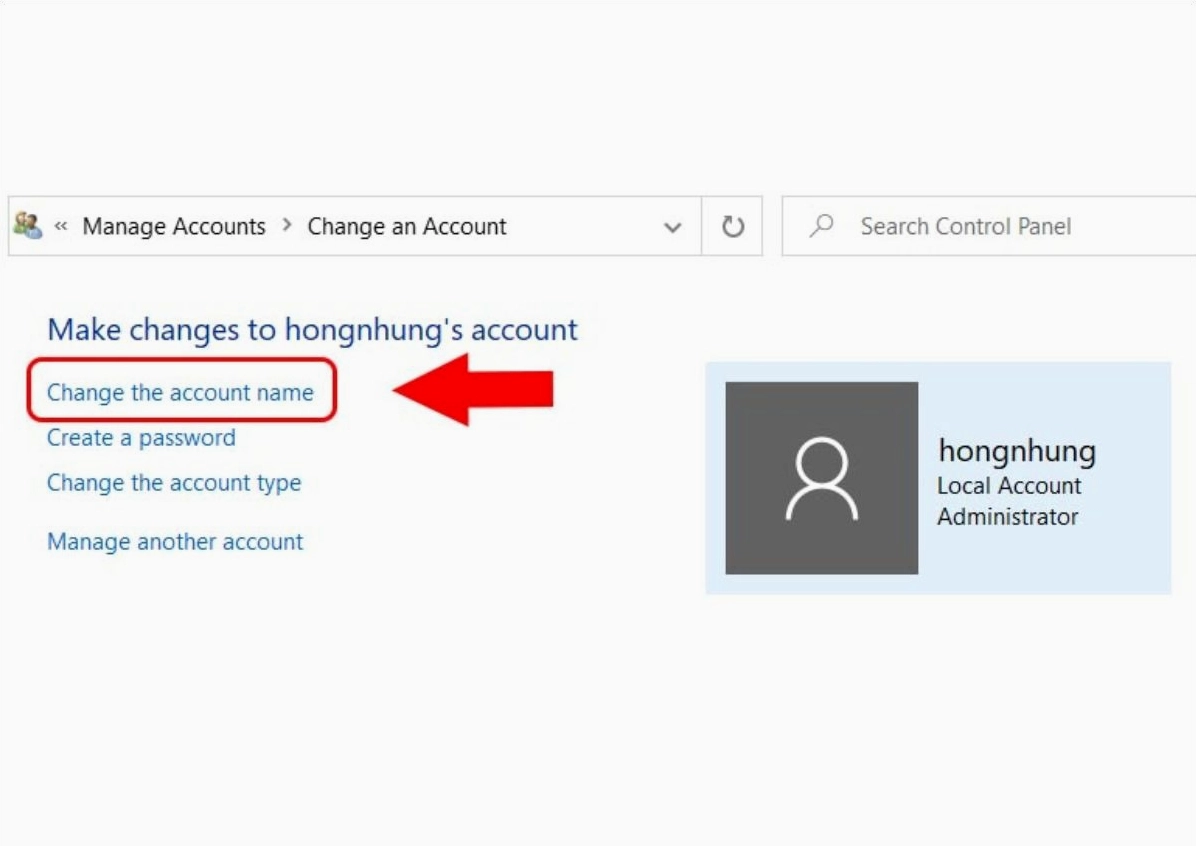
Task: Select the hongnhung account panel
Action: pos(937,478)
